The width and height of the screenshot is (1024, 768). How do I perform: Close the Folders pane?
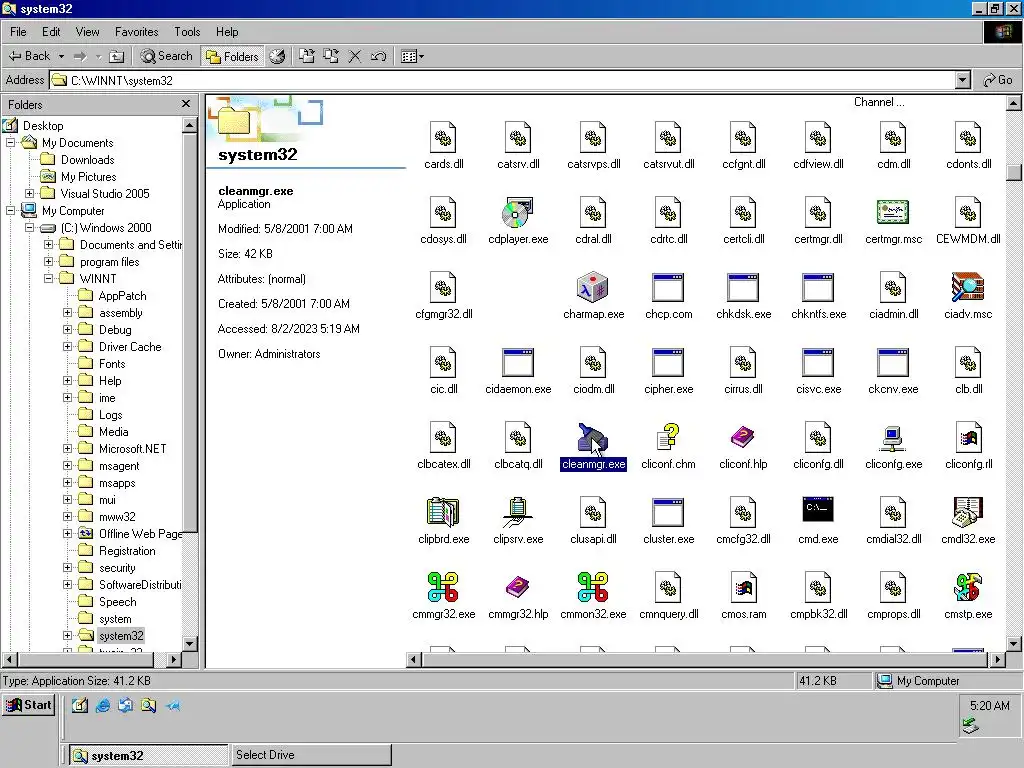click(x=186, y=104)
